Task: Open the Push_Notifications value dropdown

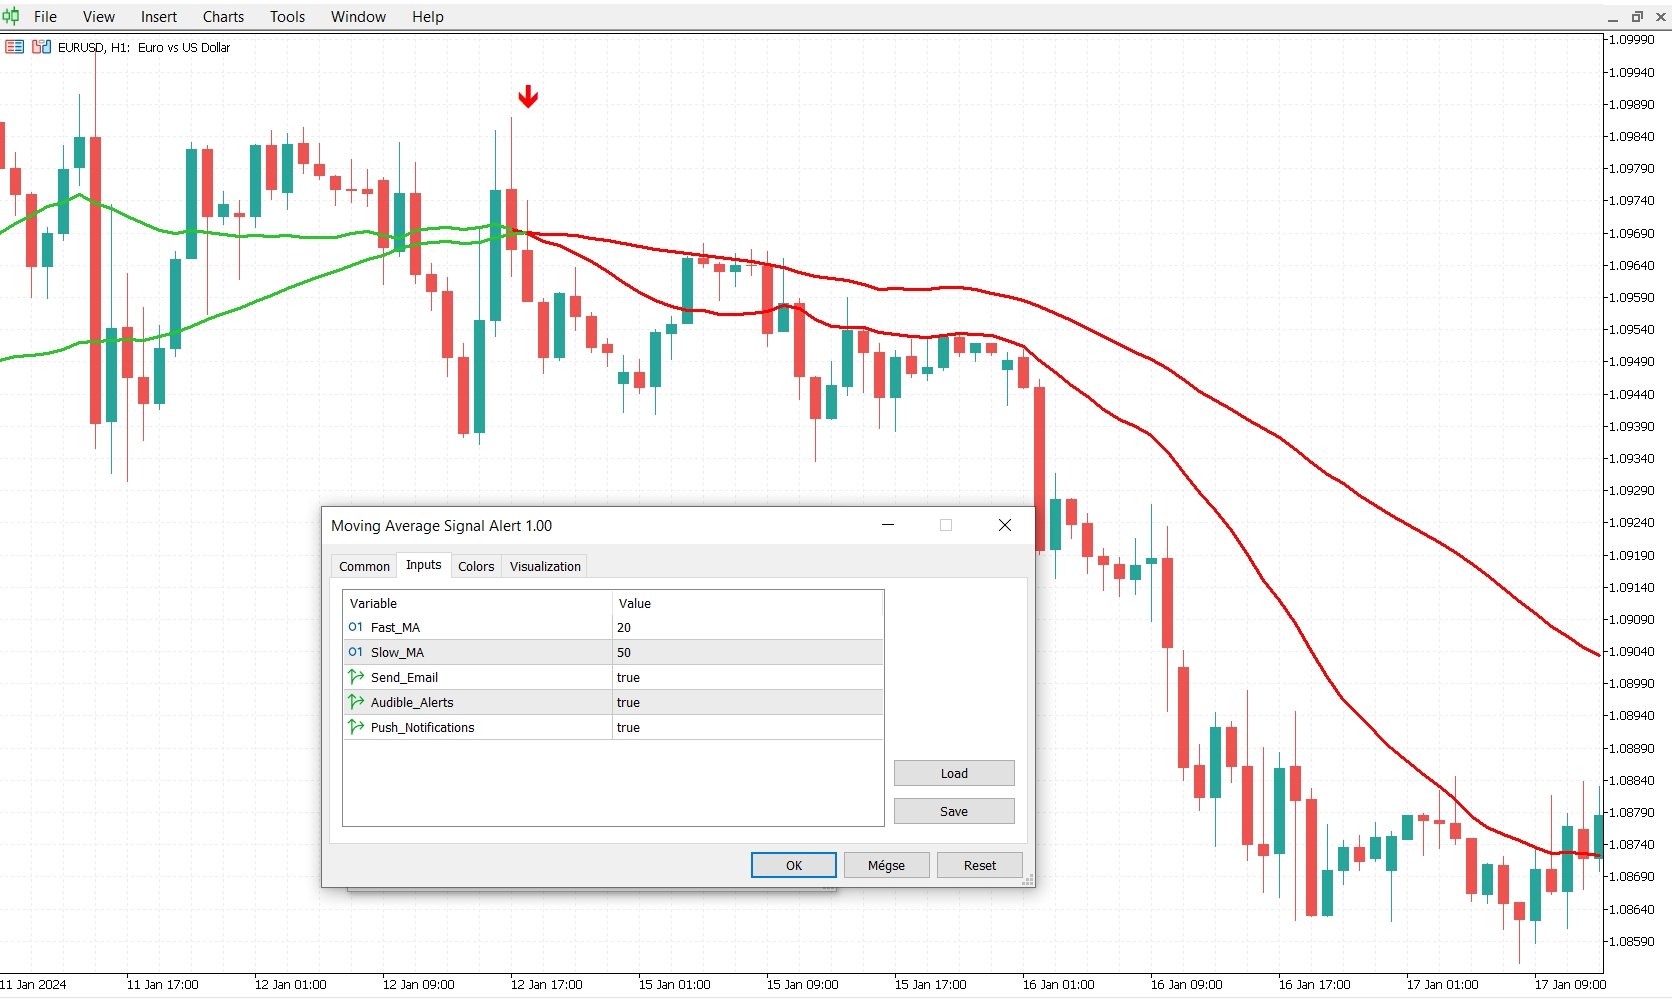Action: tap(747, 727)
